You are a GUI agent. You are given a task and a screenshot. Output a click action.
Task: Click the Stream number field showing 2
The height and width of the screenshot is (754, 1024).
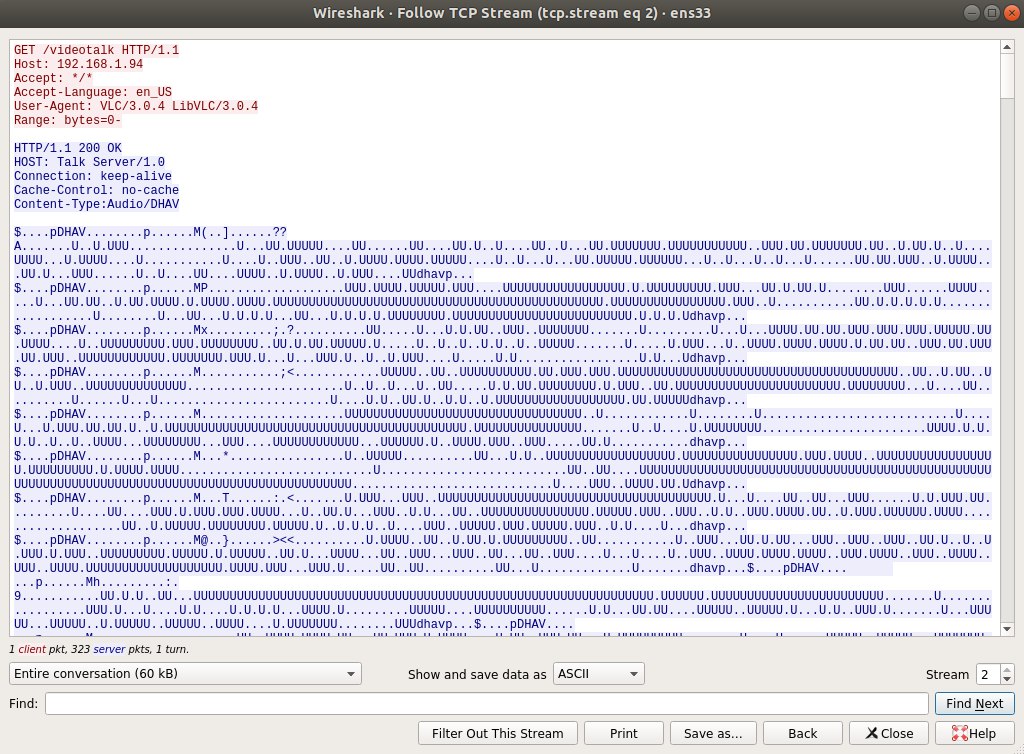[x=988, y=674]
